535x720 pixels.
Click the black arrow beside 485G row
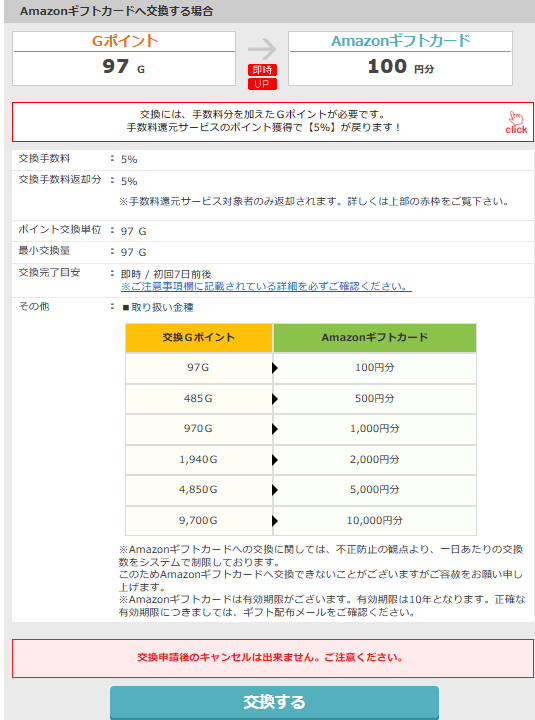[x=275, y=399]
